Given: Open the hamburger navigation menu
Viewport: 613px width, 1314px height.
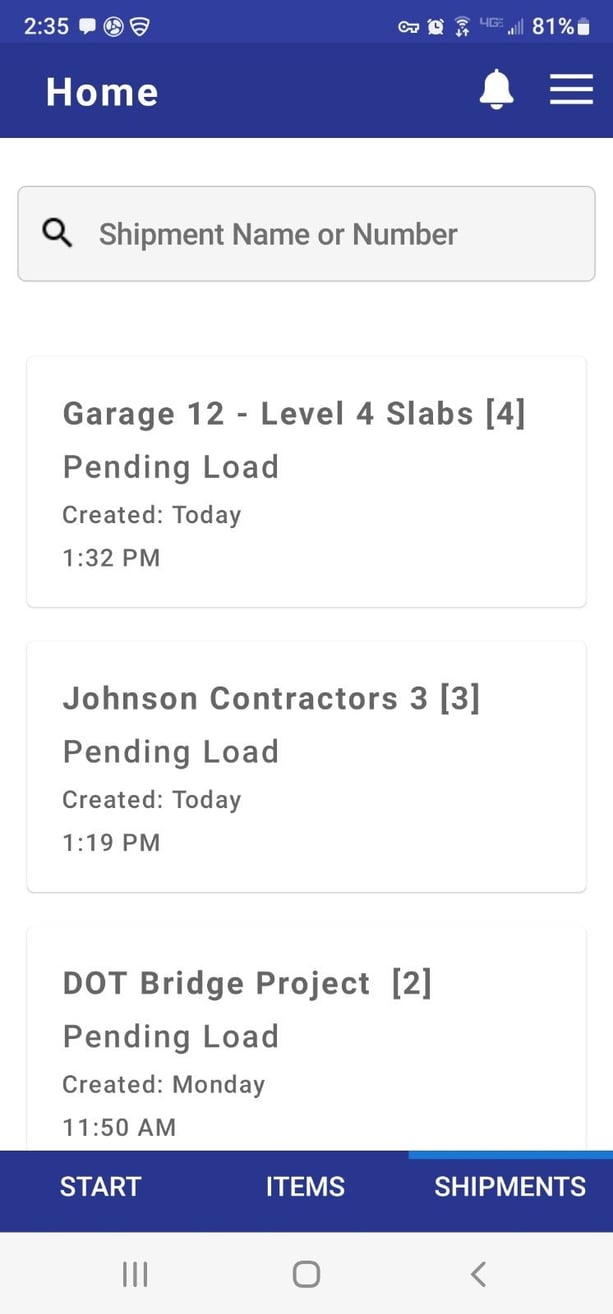Looking at the screenshot, I should [571, 90].
